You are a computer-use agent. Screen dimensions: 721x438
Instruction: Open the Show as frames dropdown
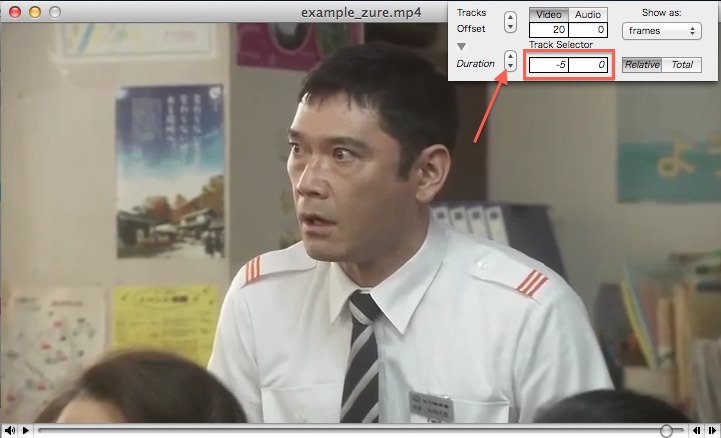[661, 31]
